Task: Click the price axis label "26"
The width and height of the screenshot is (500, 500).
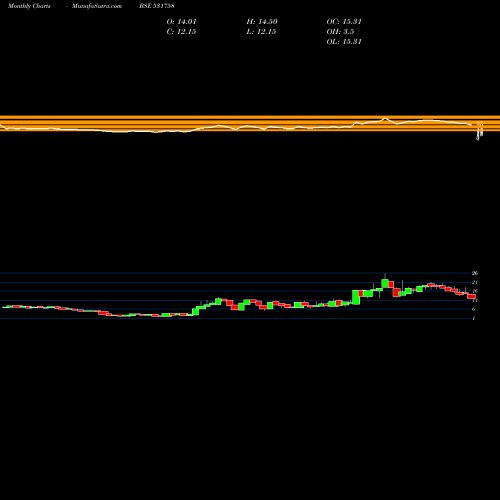Action: pyautogui.click(x=475, y=273)
